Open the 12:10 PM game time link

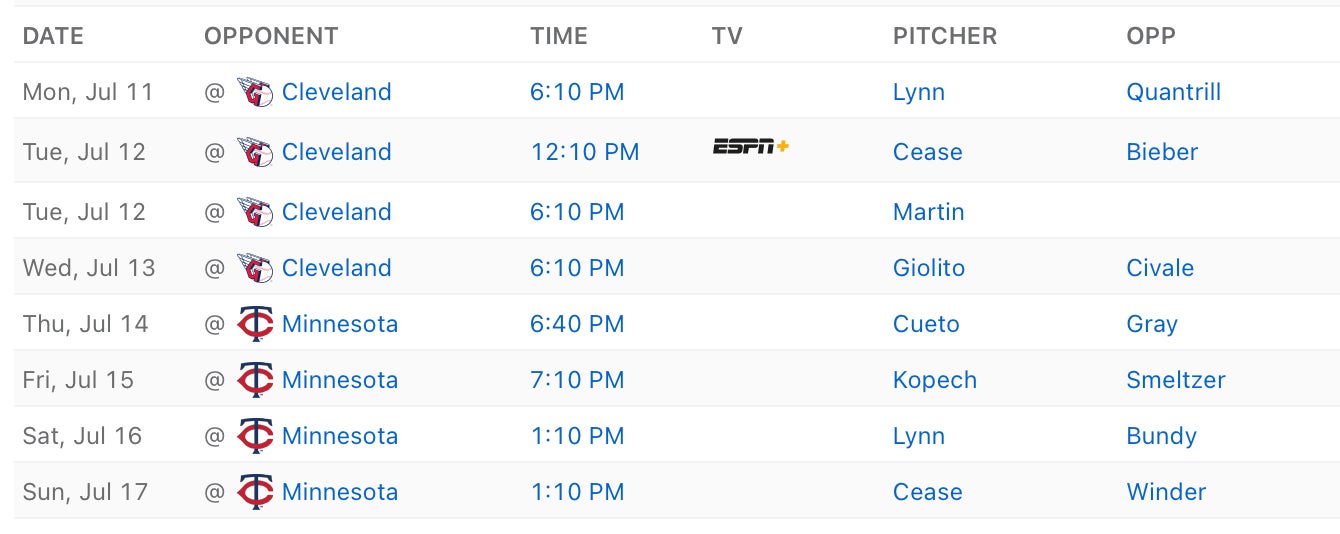click(x=584, y=152)
